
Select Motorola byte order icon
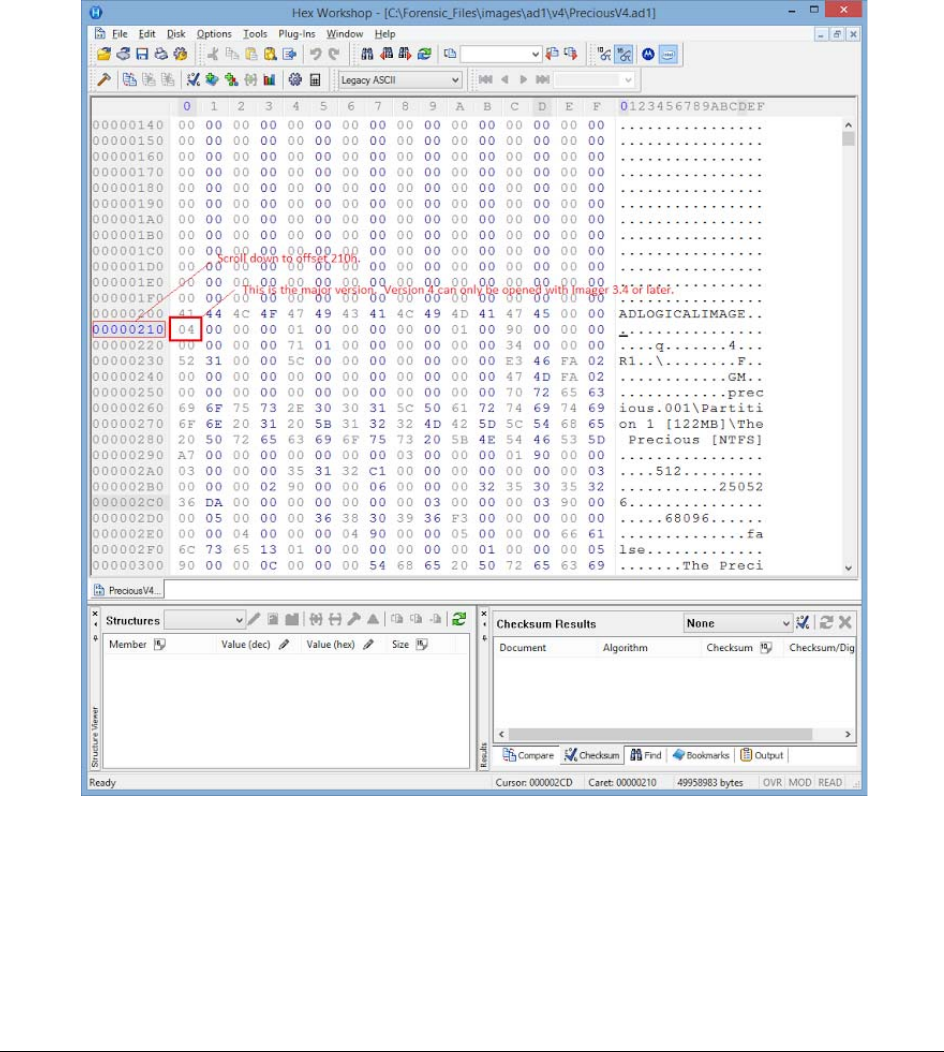648,54
